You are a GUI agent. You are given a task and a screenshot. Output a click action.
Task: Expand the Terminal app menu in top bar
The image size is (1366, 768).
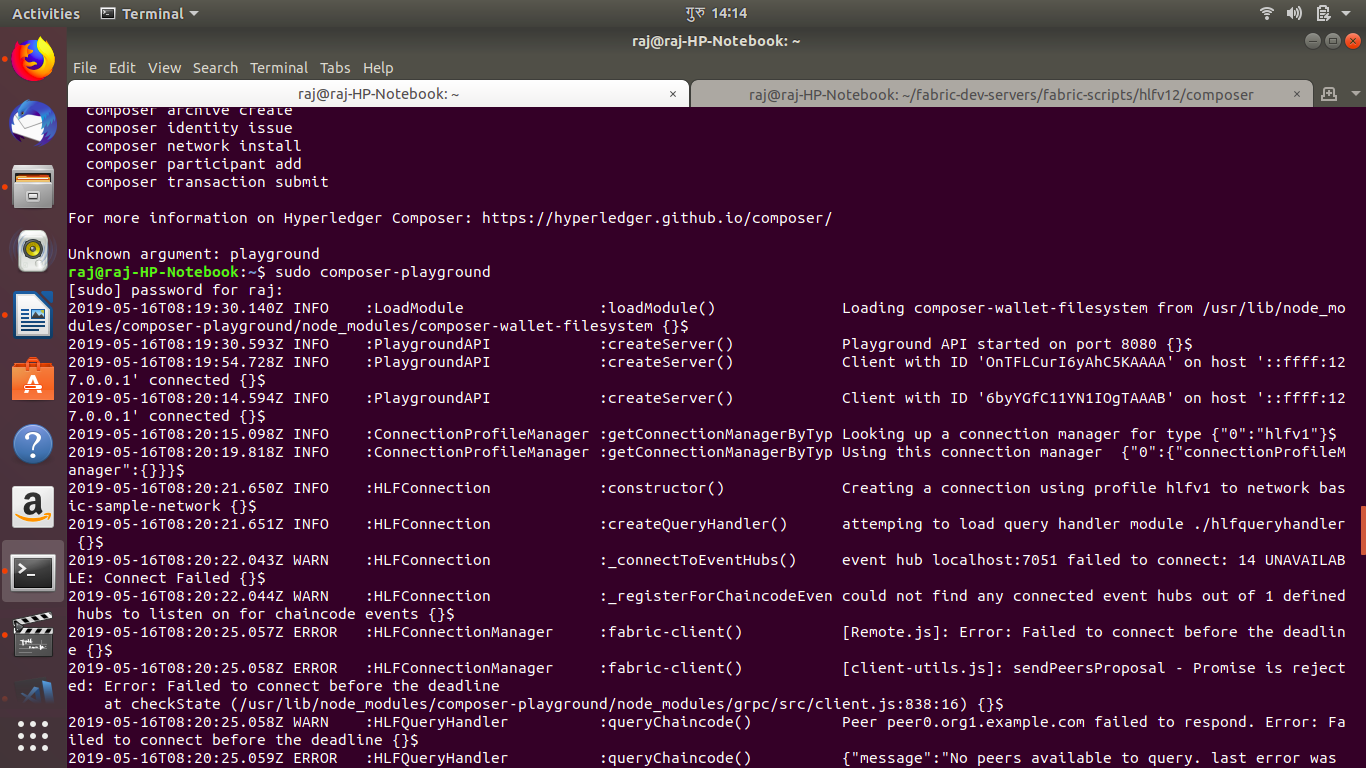(150, 13)
